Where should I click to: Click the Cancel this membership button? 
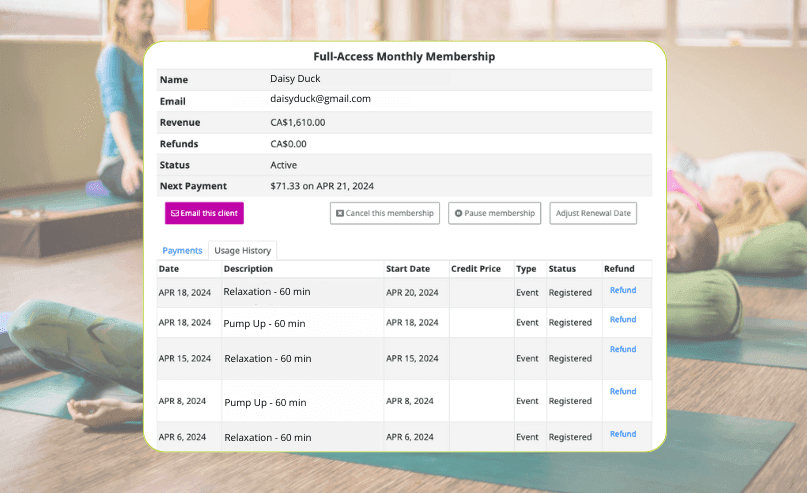[x=385, y=213]
